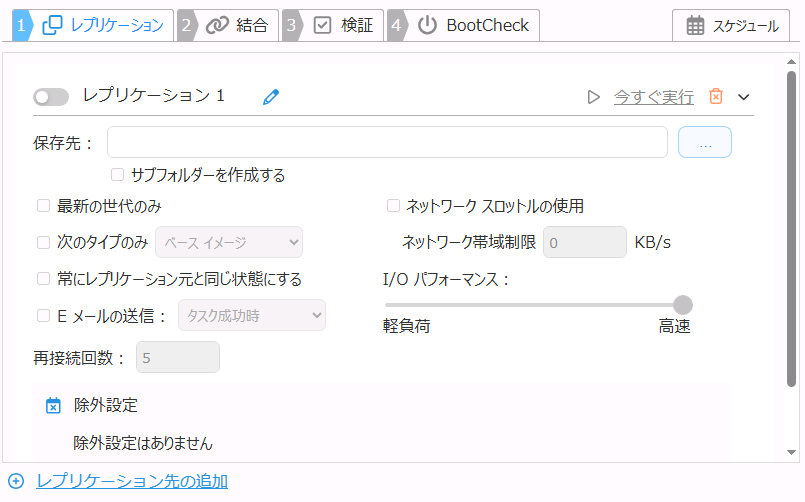The image size is (805, 502).
Task: Check the 最新の世代のみ checkbox
Action: click(44, 206)
